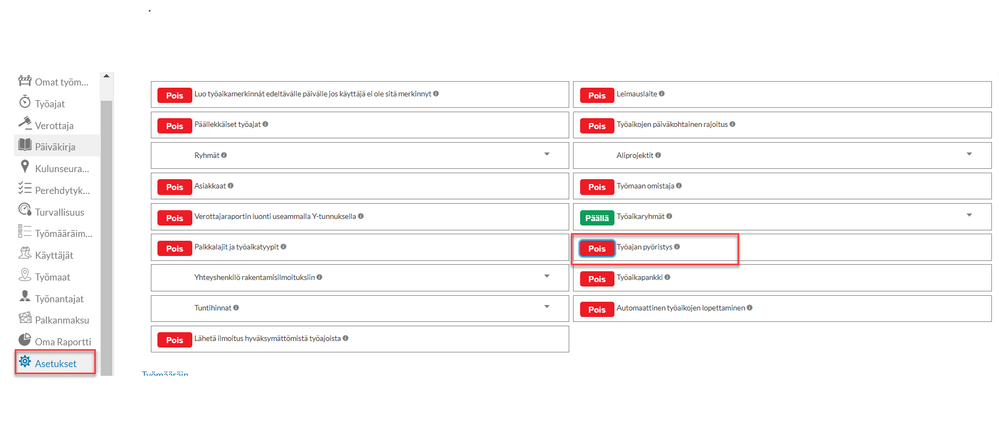The image size is (999, 427).
Task: Click the Päiväkirja book icon
Action: coord(26,146)
